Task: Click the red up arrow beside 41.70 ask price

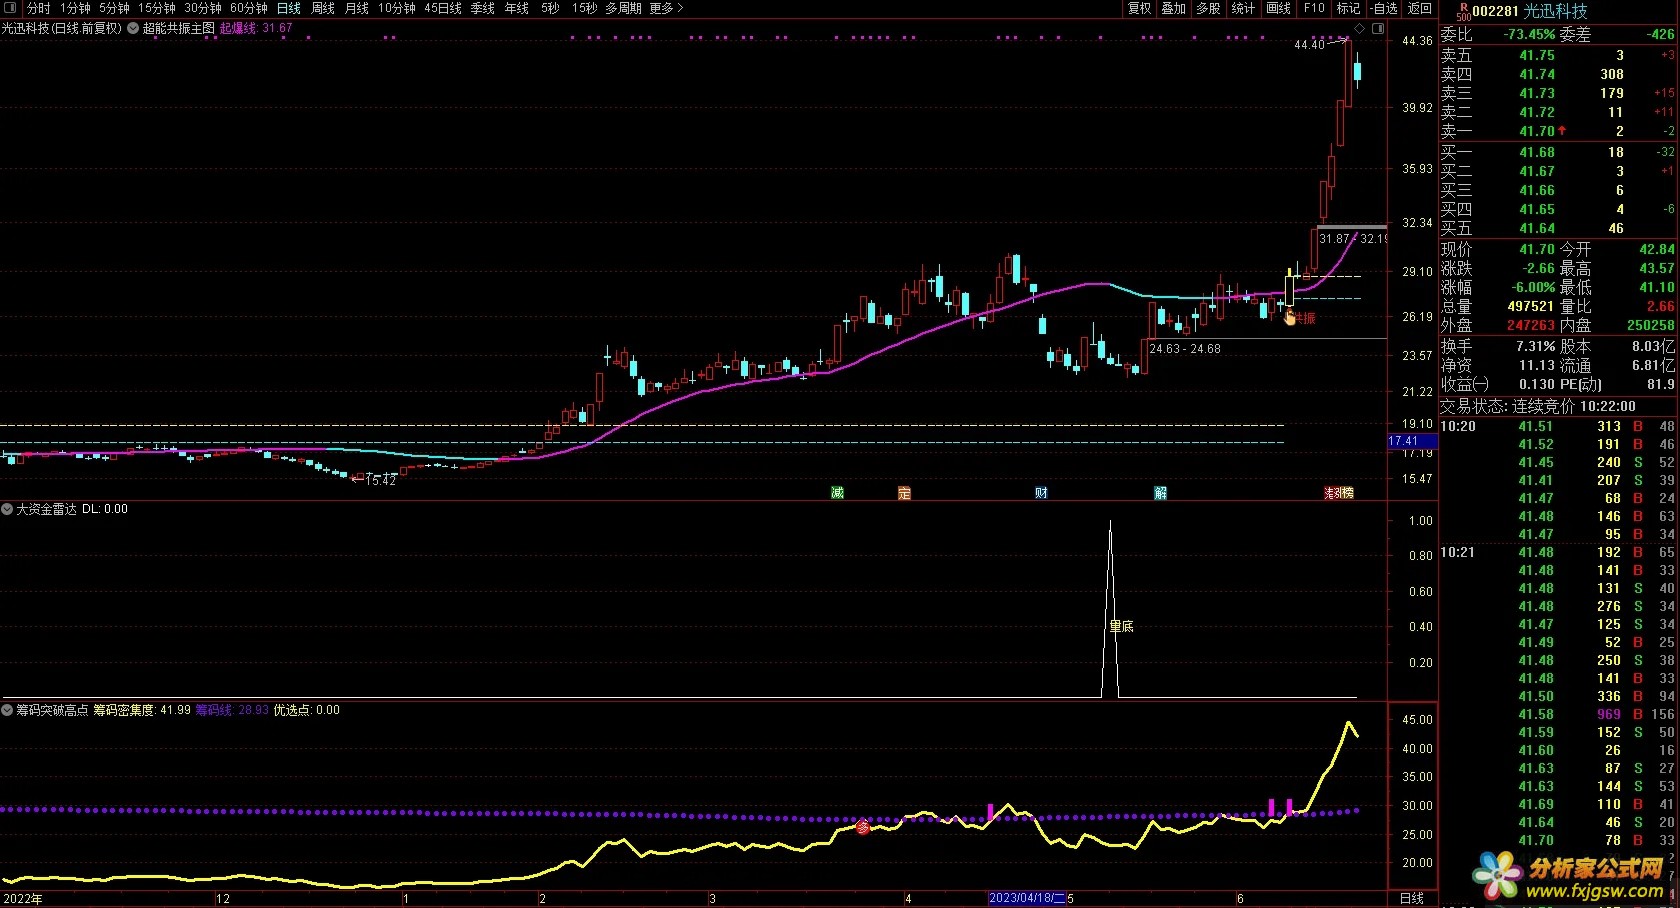Action: coord(1562,131)
